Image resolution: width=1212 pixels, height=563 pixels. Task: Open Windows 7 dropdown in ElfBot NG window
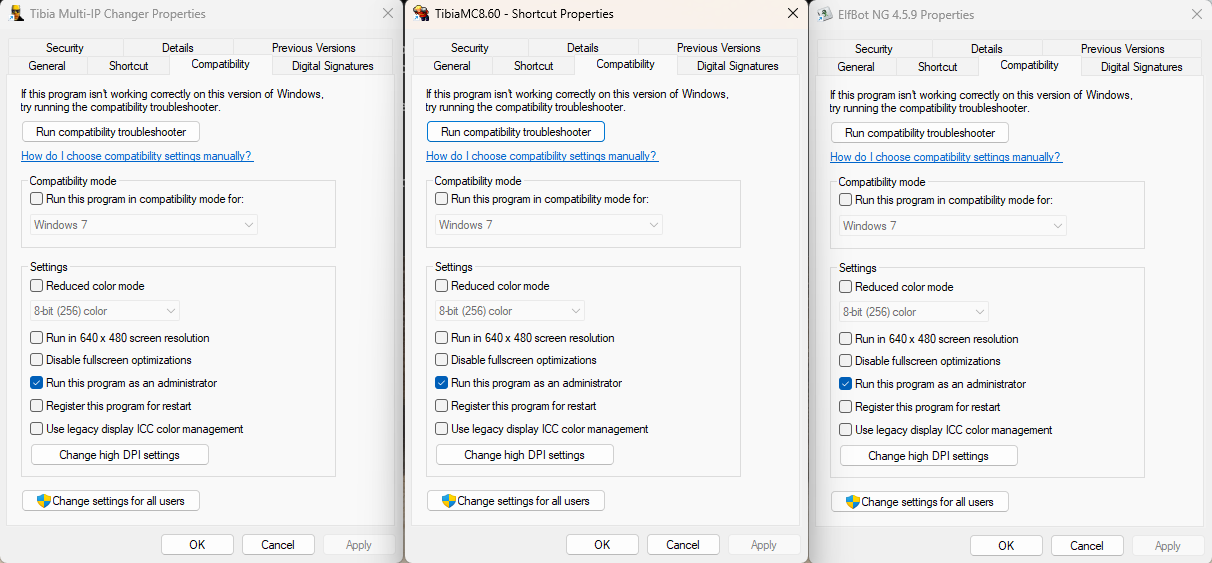[953, 226]
